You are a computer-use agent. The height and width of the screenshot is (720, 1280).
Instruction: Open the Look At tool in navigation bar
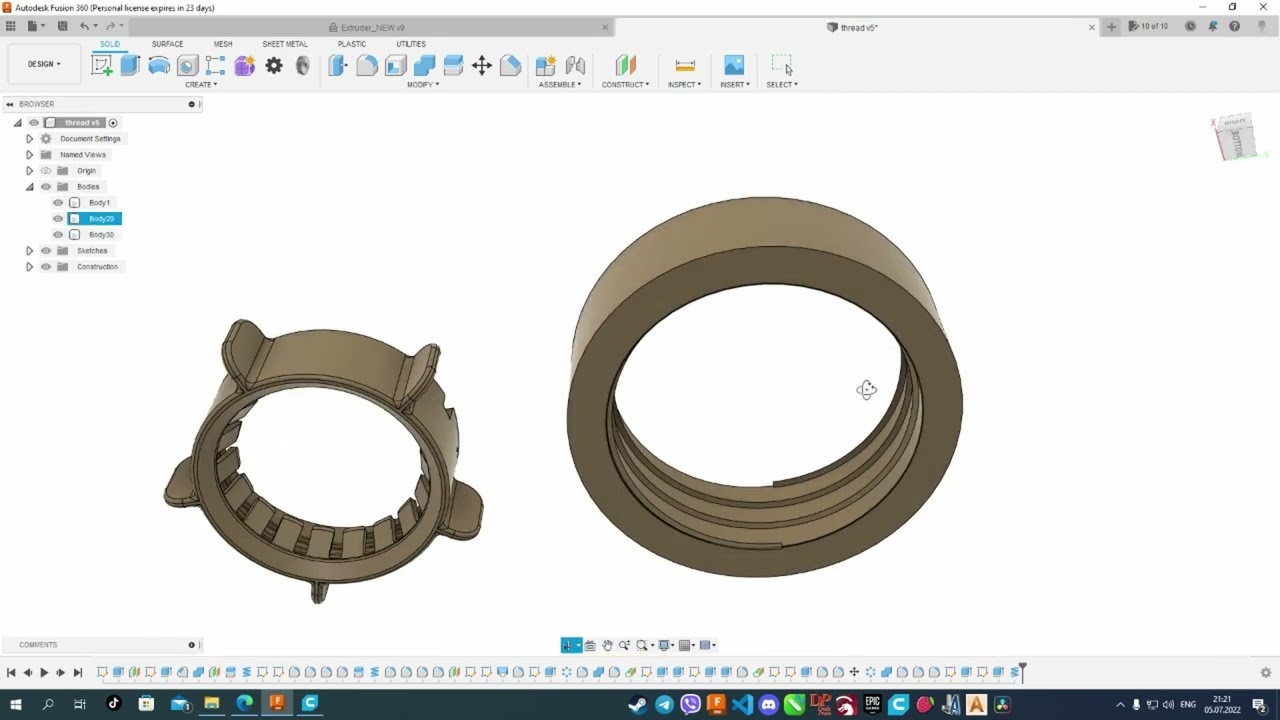[590, 645]
